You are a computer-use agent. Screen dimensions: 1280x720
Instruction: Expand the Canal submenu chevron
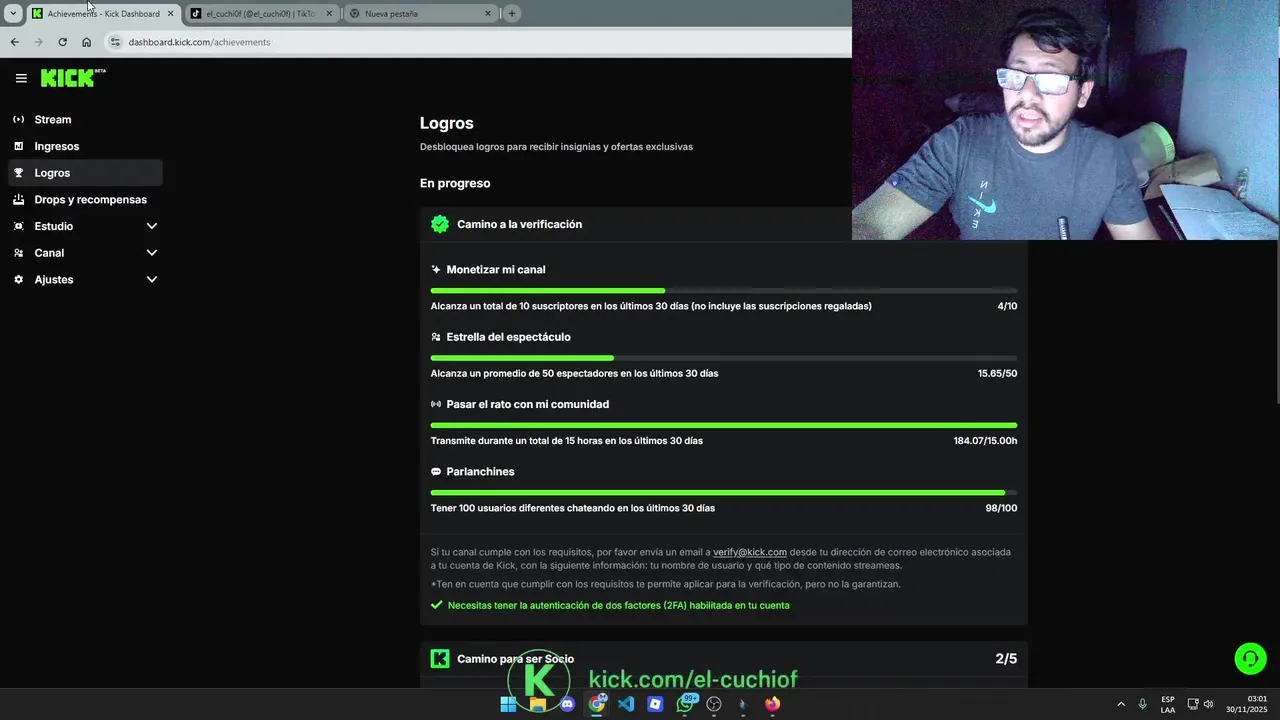[x=152, y=253]
